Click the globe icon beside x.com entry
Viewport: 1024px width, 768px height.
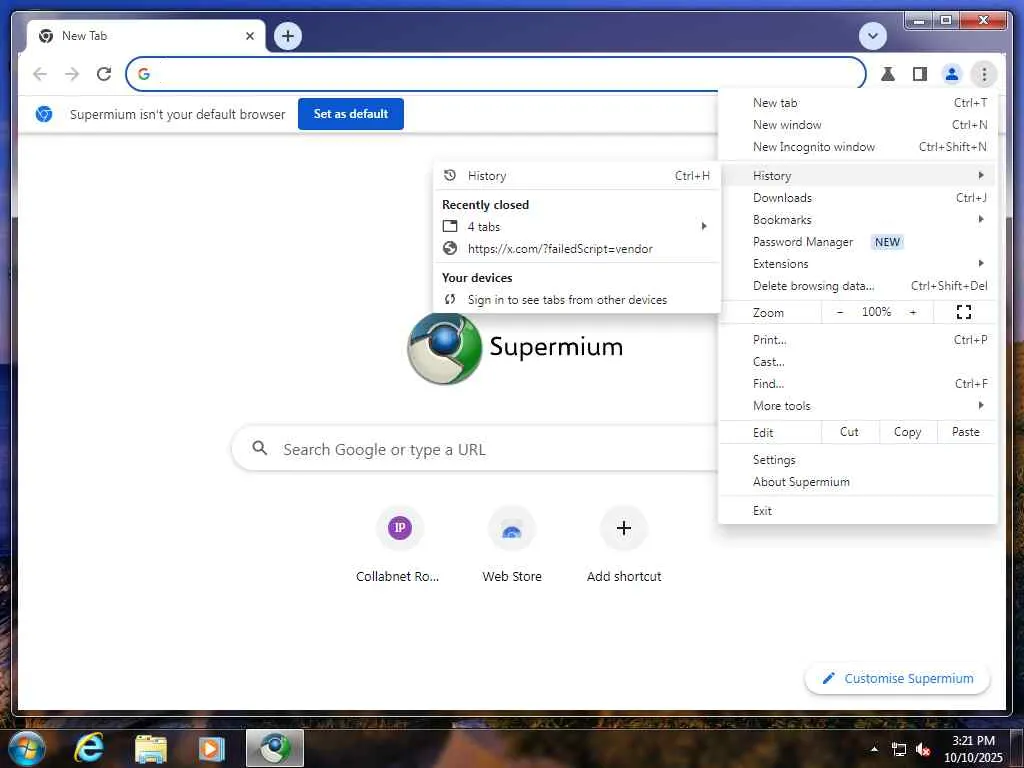(x=450, y=248)
